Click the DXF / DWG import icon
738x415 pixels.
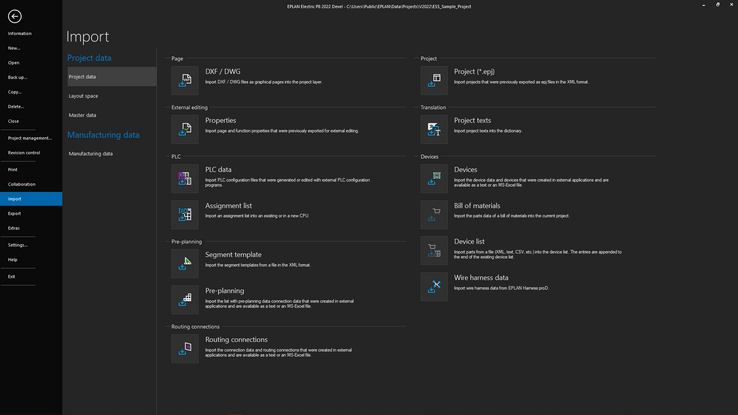(x=185, y=80)
